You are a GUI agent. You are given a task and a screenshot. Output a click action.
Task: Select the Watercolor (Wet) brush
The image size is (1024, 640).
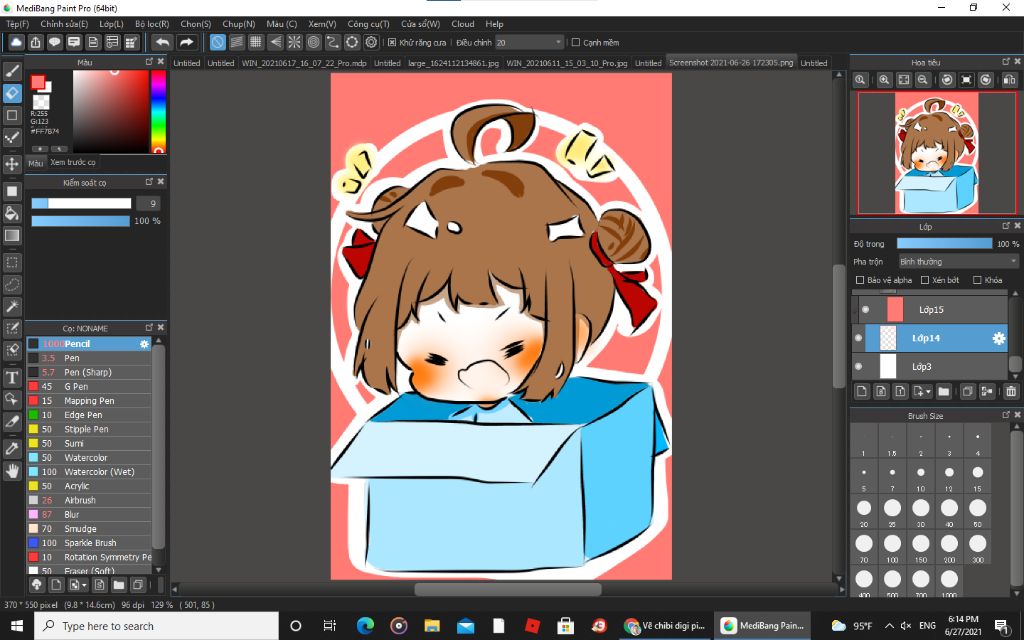pyautogui.click(x=89, y=472)
